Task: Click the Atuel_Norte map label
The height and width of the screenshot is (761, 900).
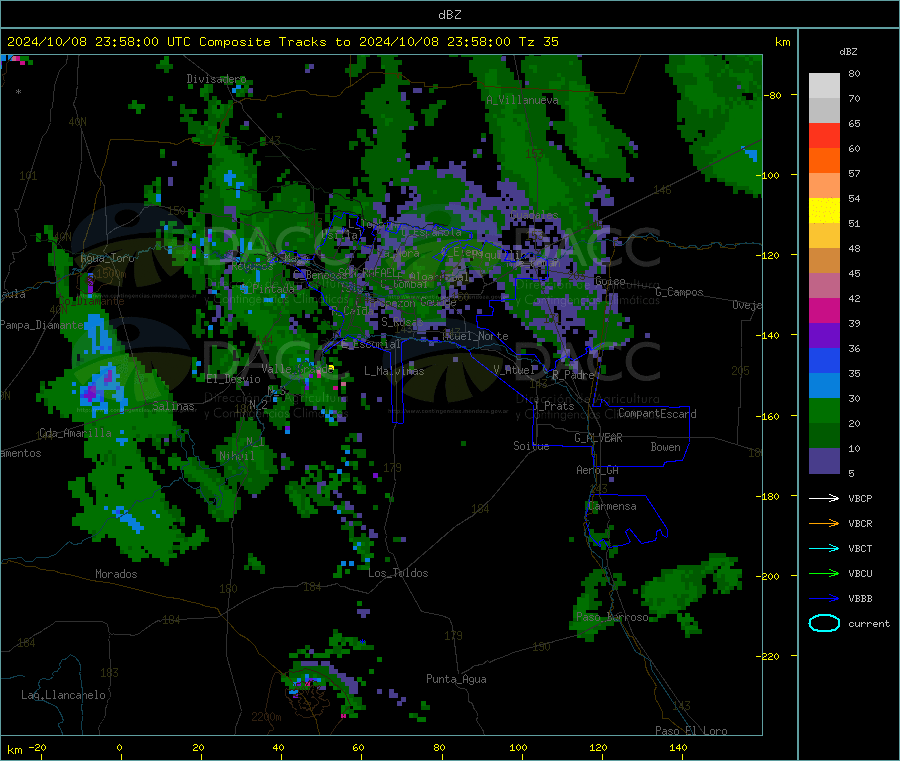Action: (475, 336)
